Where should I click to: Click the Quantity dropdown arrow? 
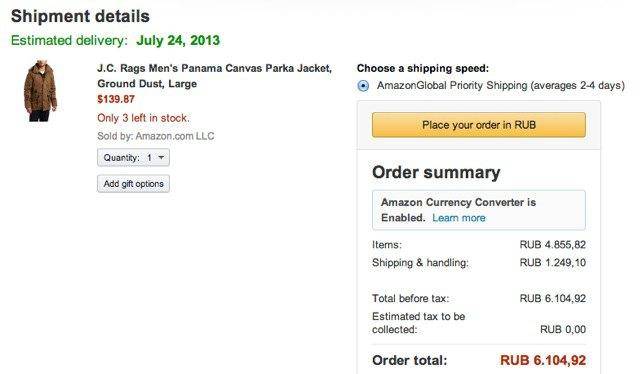click(161, 158)
